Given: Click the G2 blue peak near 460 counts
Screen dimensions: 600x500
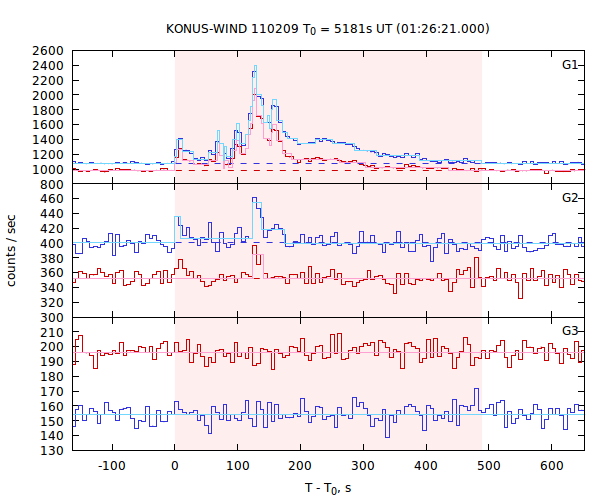Looking at the screenshot, I should tap(254, 198).
